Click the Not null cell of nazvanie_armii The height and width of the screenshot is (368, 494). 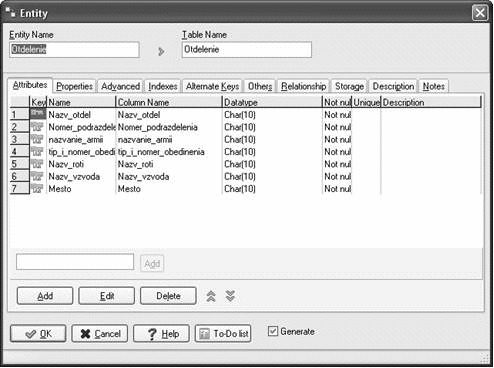(x=337, y=139)
